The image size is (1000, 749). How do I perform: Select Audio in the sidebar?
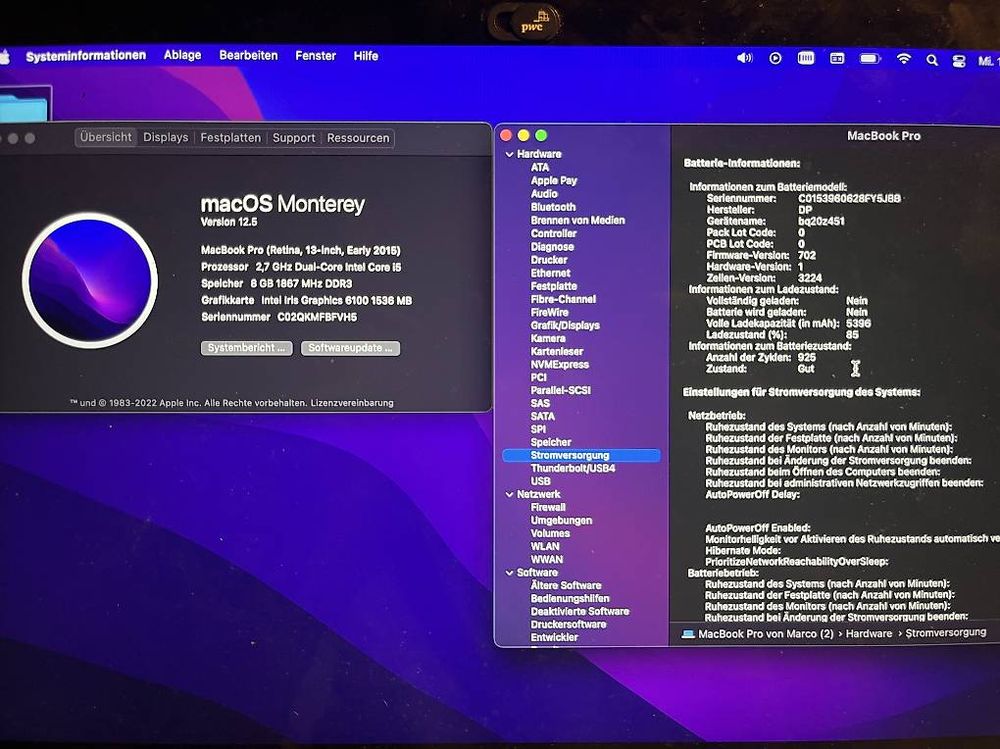coord(544,194)
